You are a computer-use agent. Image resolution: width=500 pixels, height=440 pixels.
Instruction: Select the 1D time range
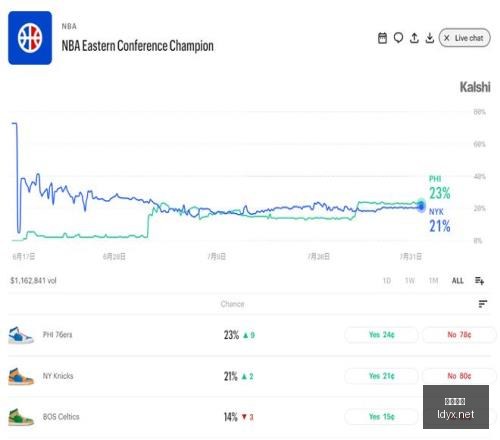(x=387, y=281)
